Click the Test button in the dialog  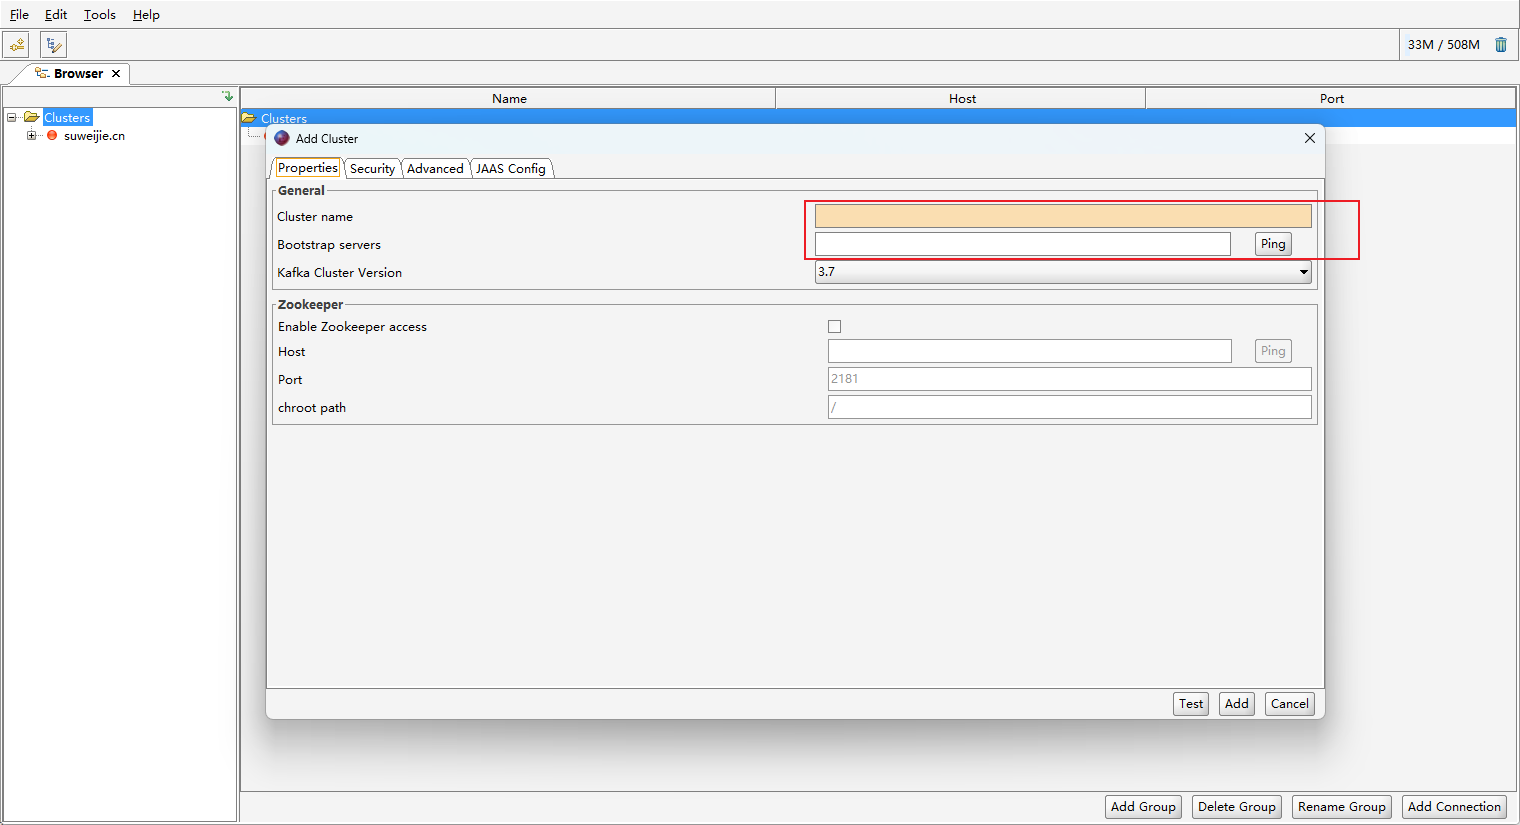pos(1190,703)
